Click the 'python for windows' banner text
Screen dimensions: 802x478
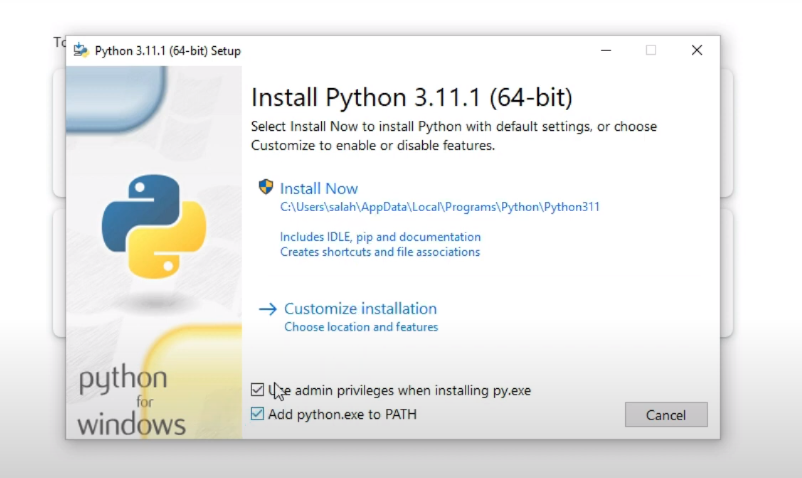coord(131,402)
